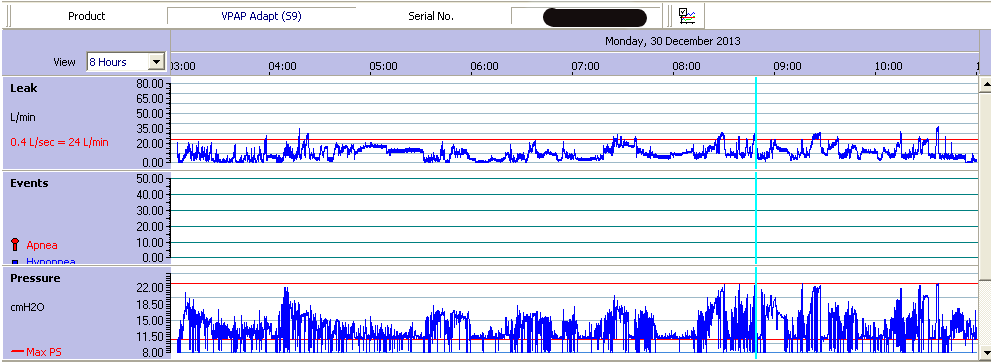Click the cmH2O unit label
This screenshot has width=991, height=362.
click(27, 307)
